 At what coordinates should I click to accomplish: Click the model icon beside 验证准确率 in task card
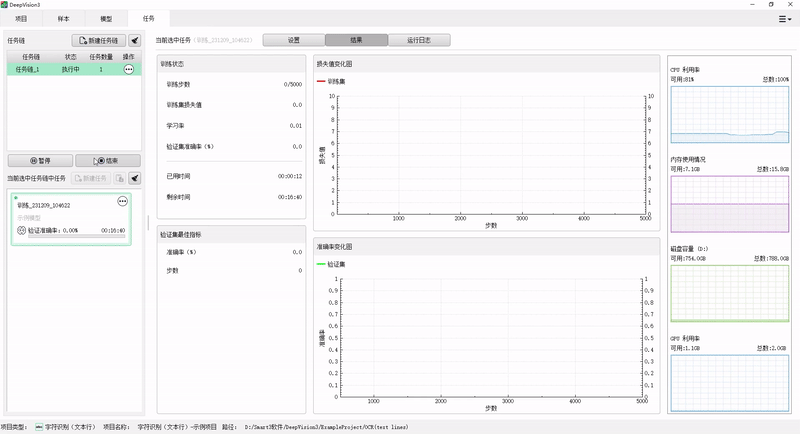click(21, 230)
